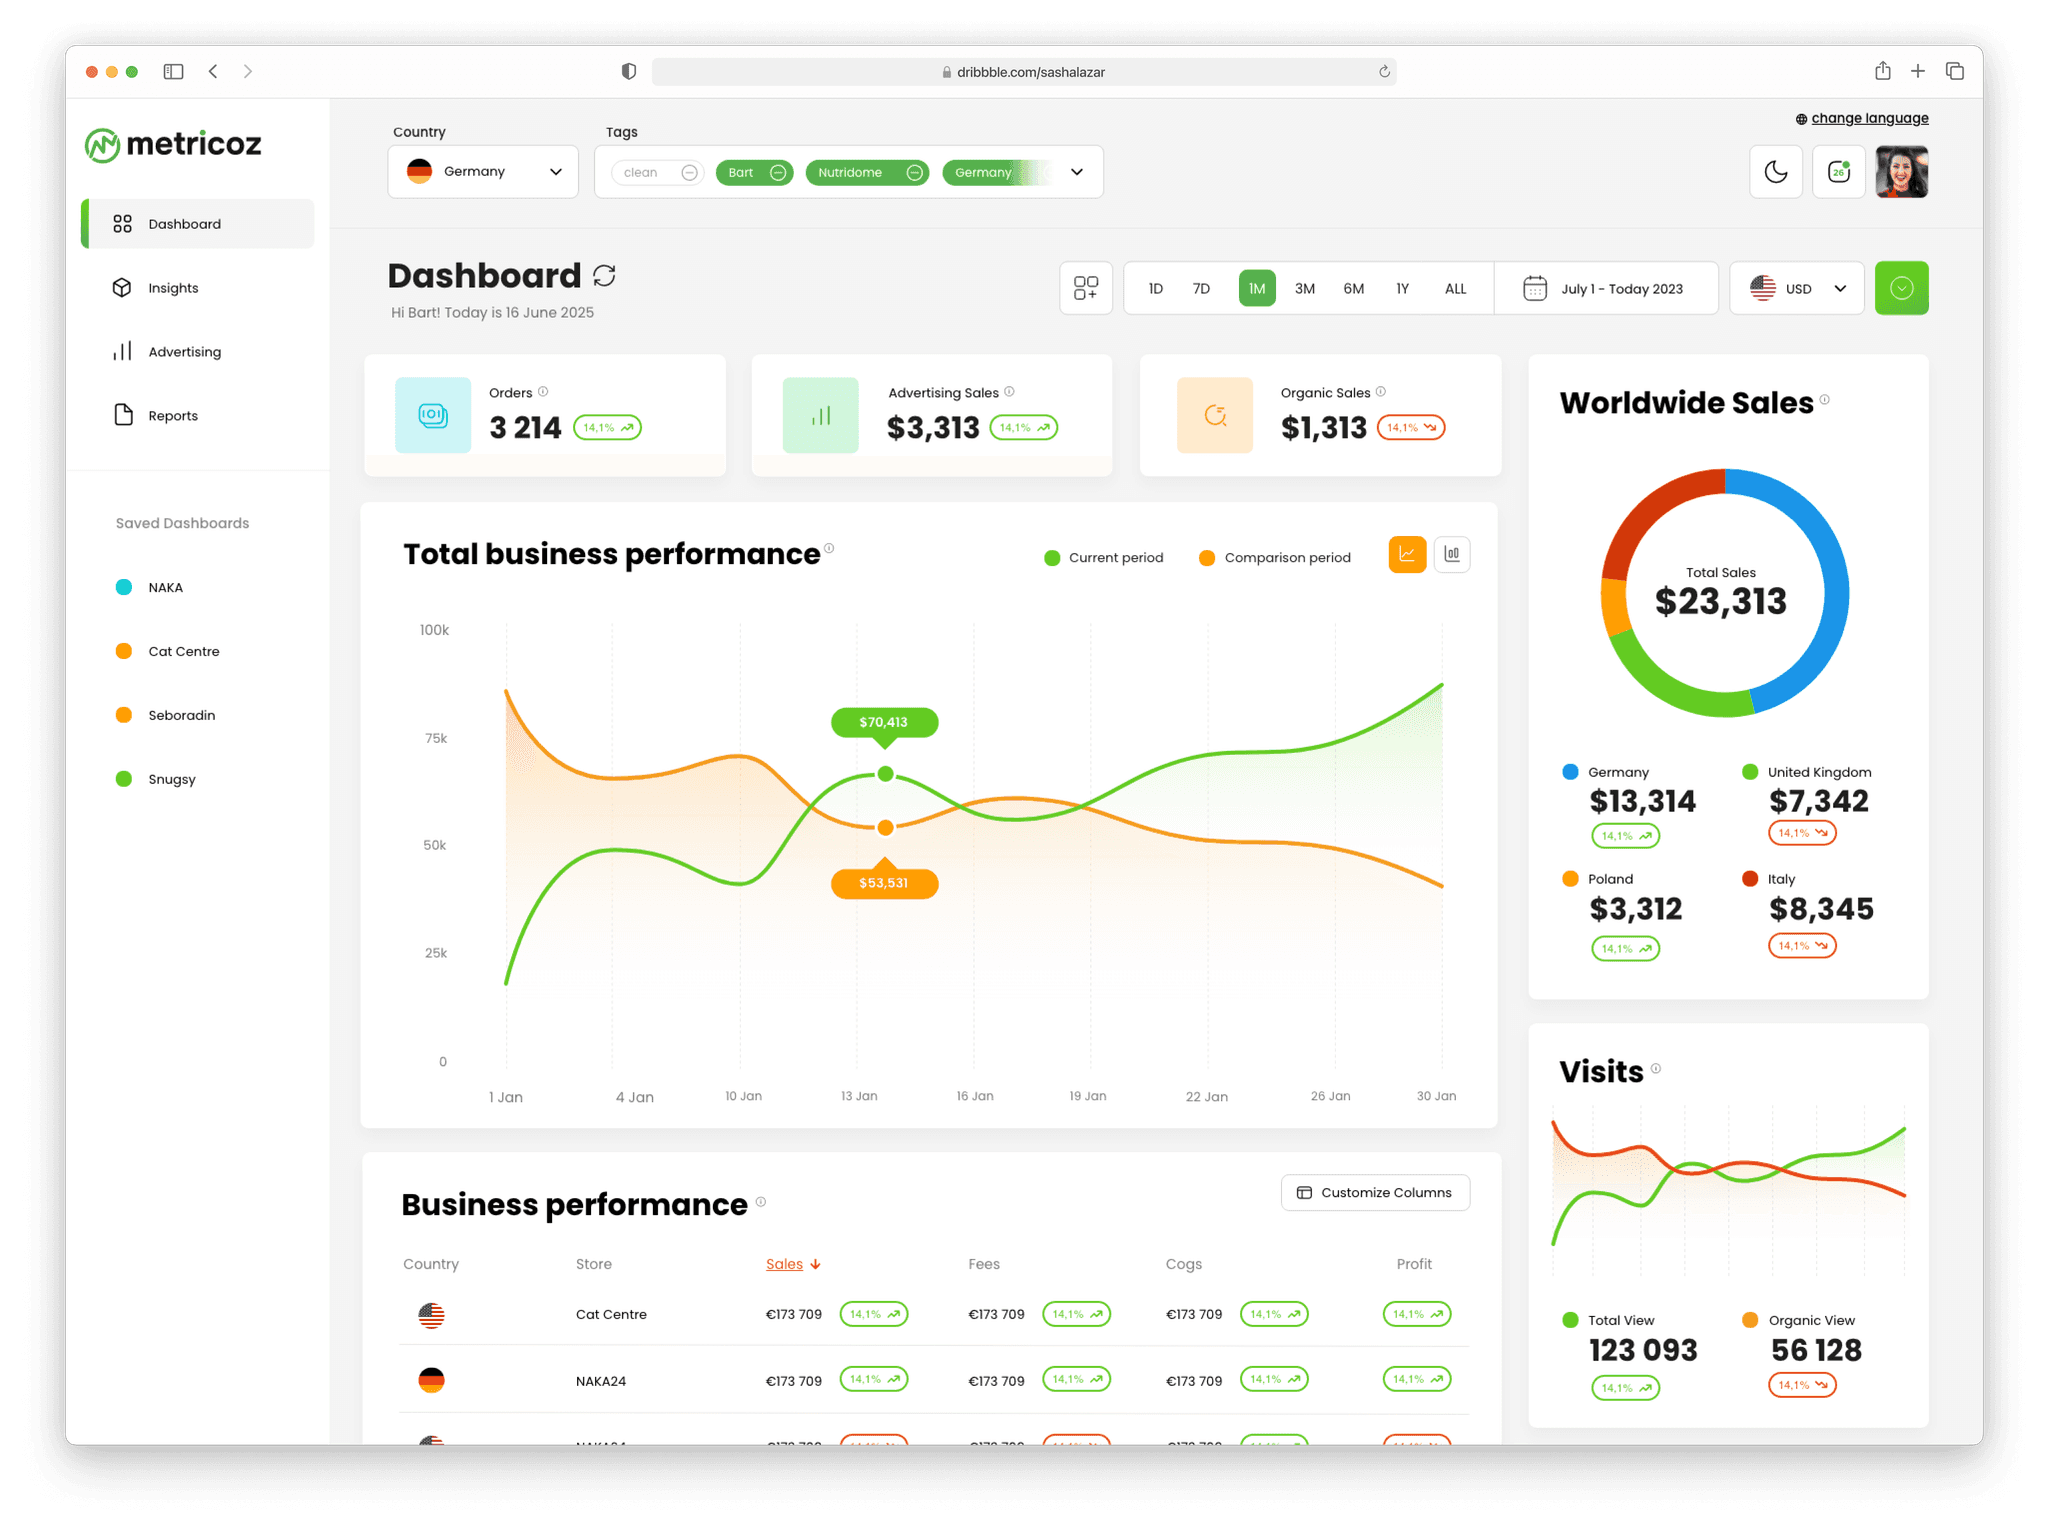Remove the Bart tag

778,173
